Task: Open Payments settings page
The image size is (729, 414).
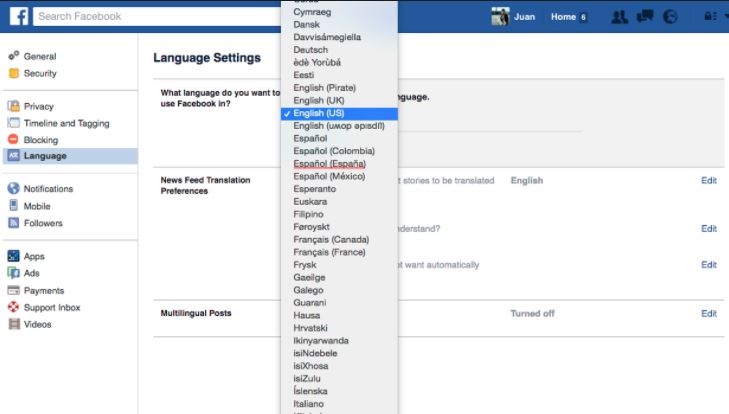Action: tap(44, 291)
